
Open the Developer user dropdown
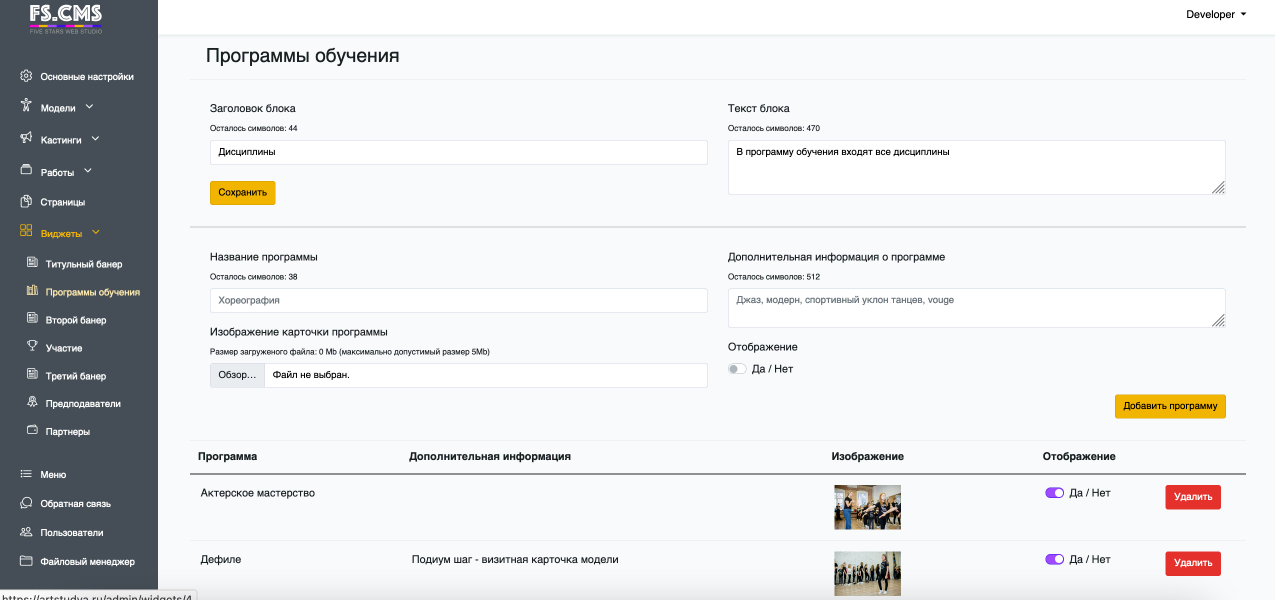[x=1215, y=15]
